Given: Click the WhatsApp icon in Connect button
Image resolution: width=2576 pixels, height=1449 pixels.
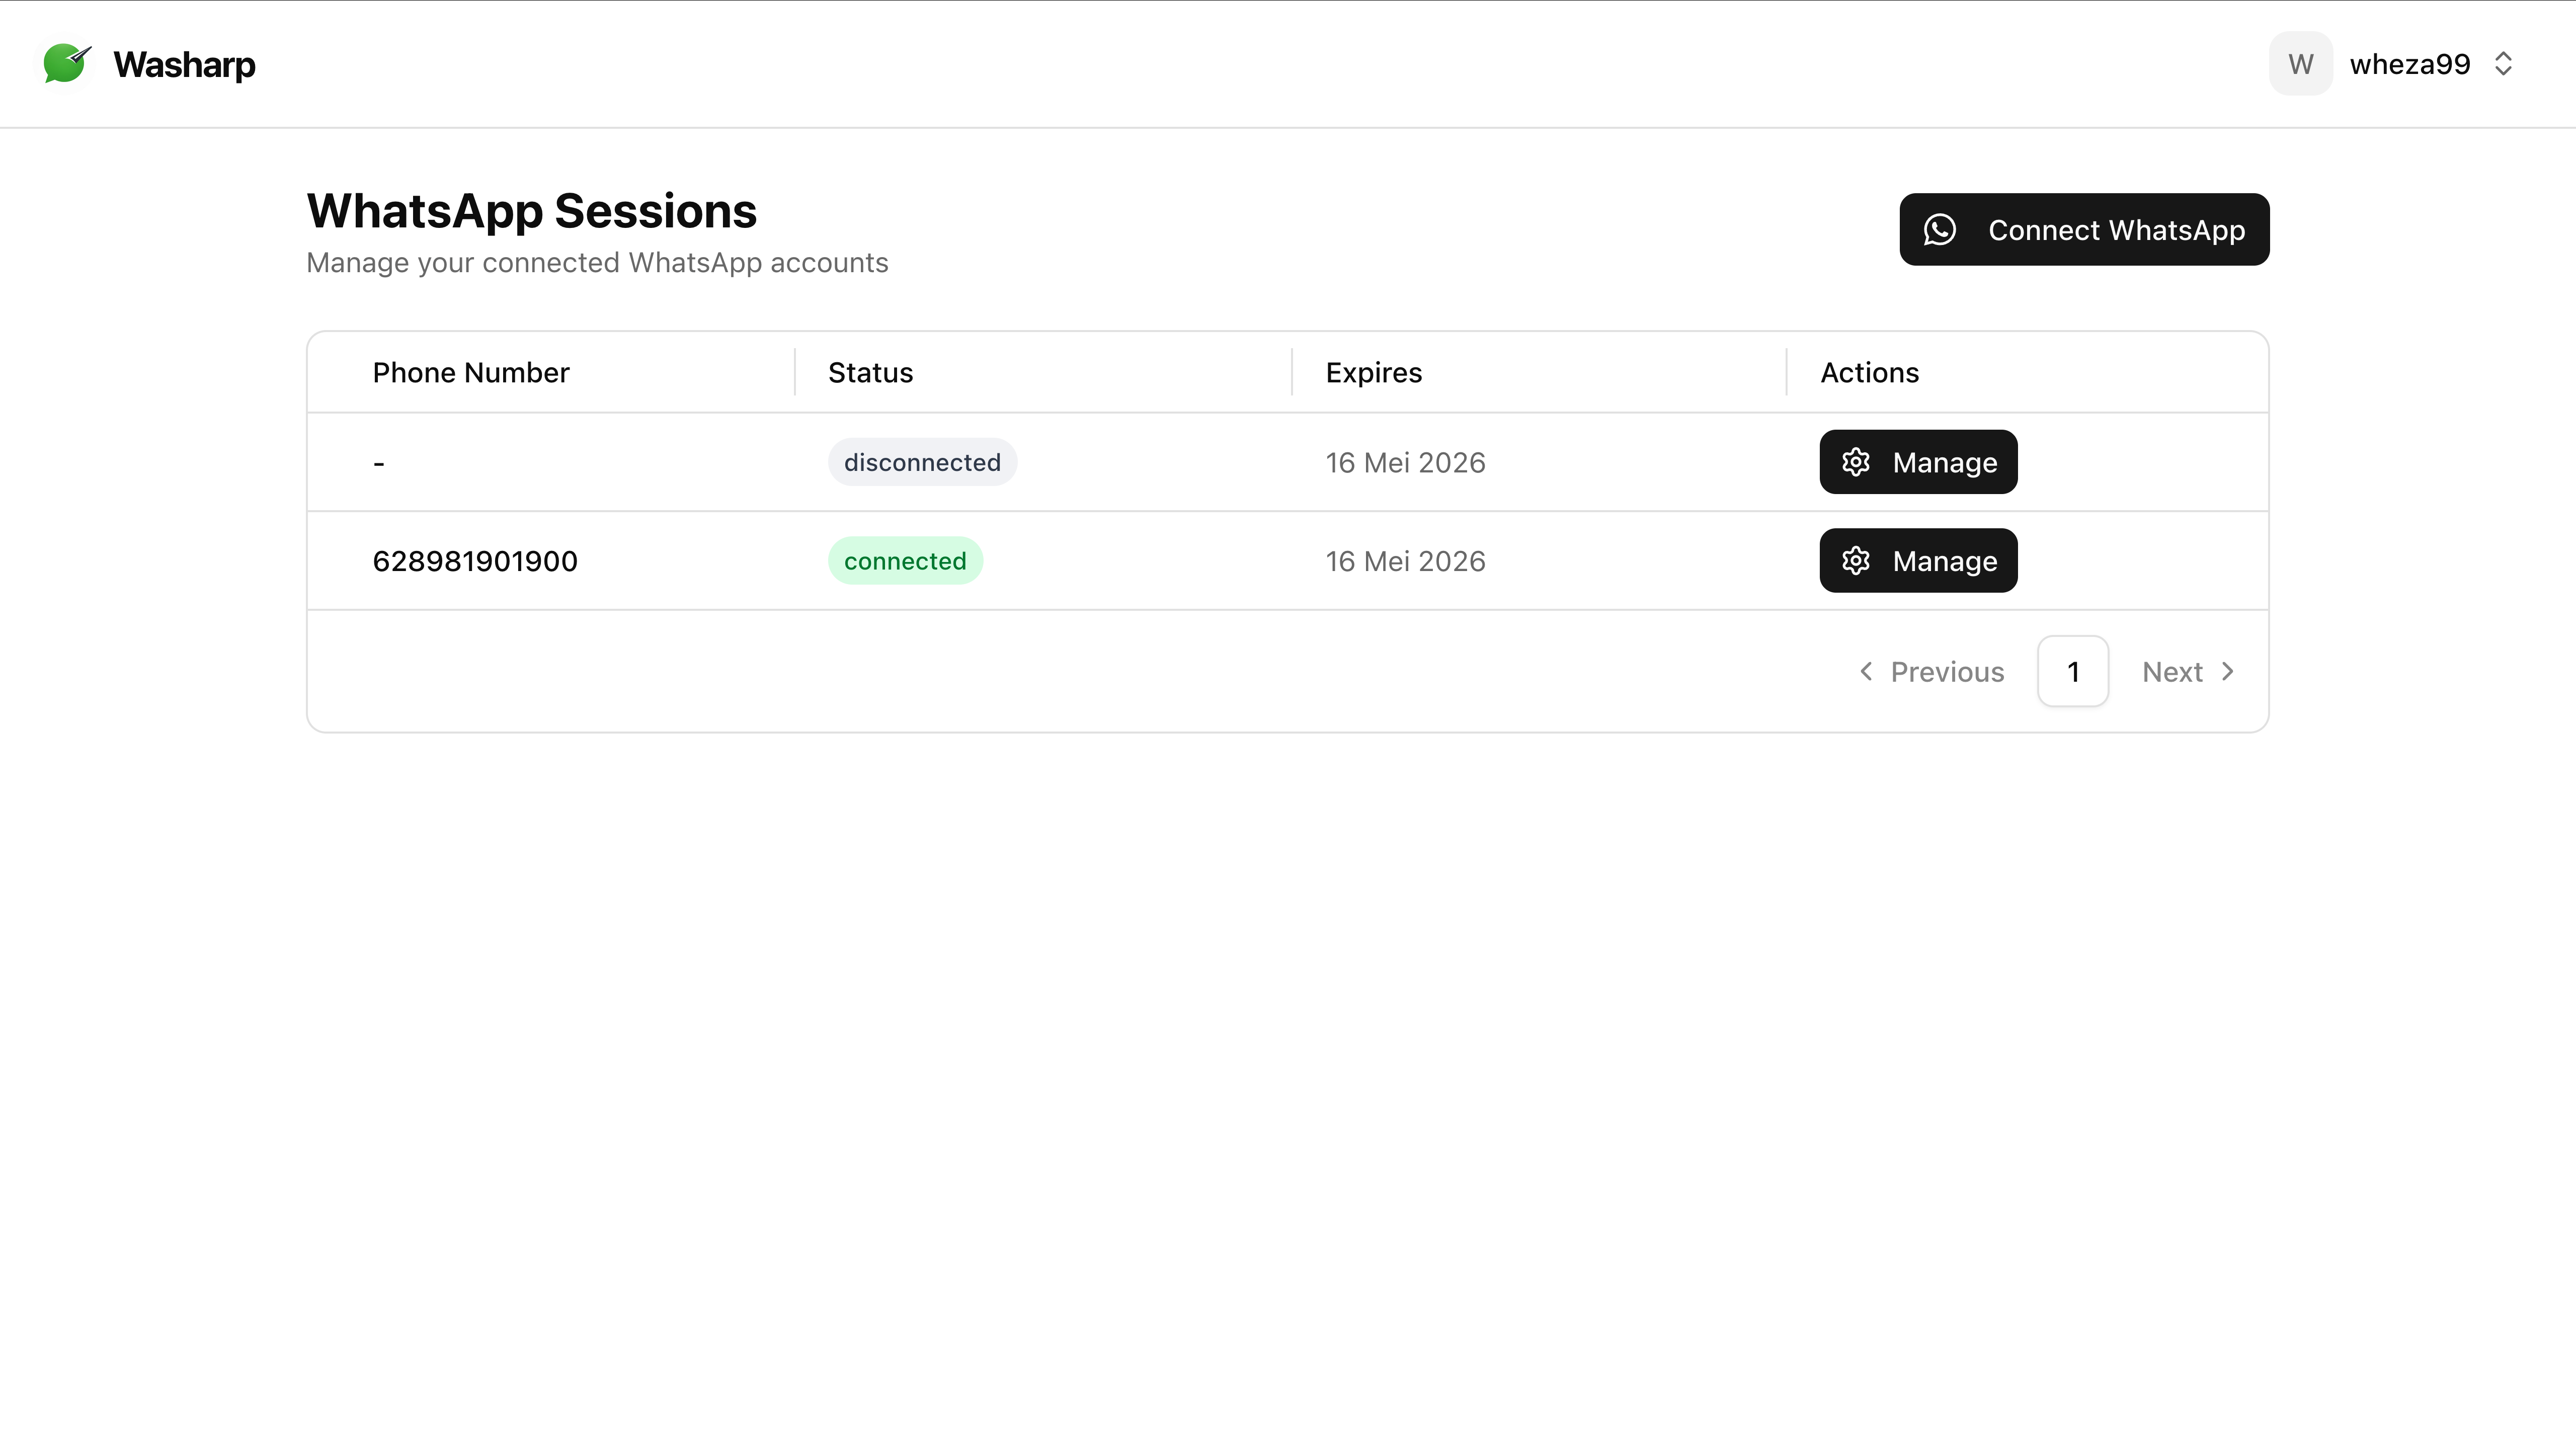Looking at the screenshot, I should 1940,230.
